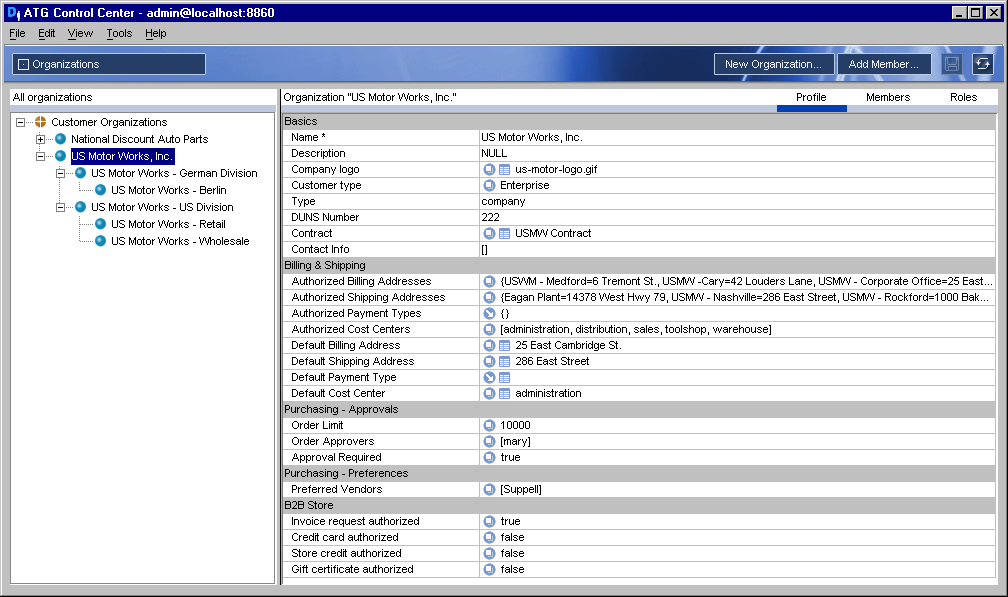Open the Tools menu
This screenshot has height=597, width=1008.
119,33
